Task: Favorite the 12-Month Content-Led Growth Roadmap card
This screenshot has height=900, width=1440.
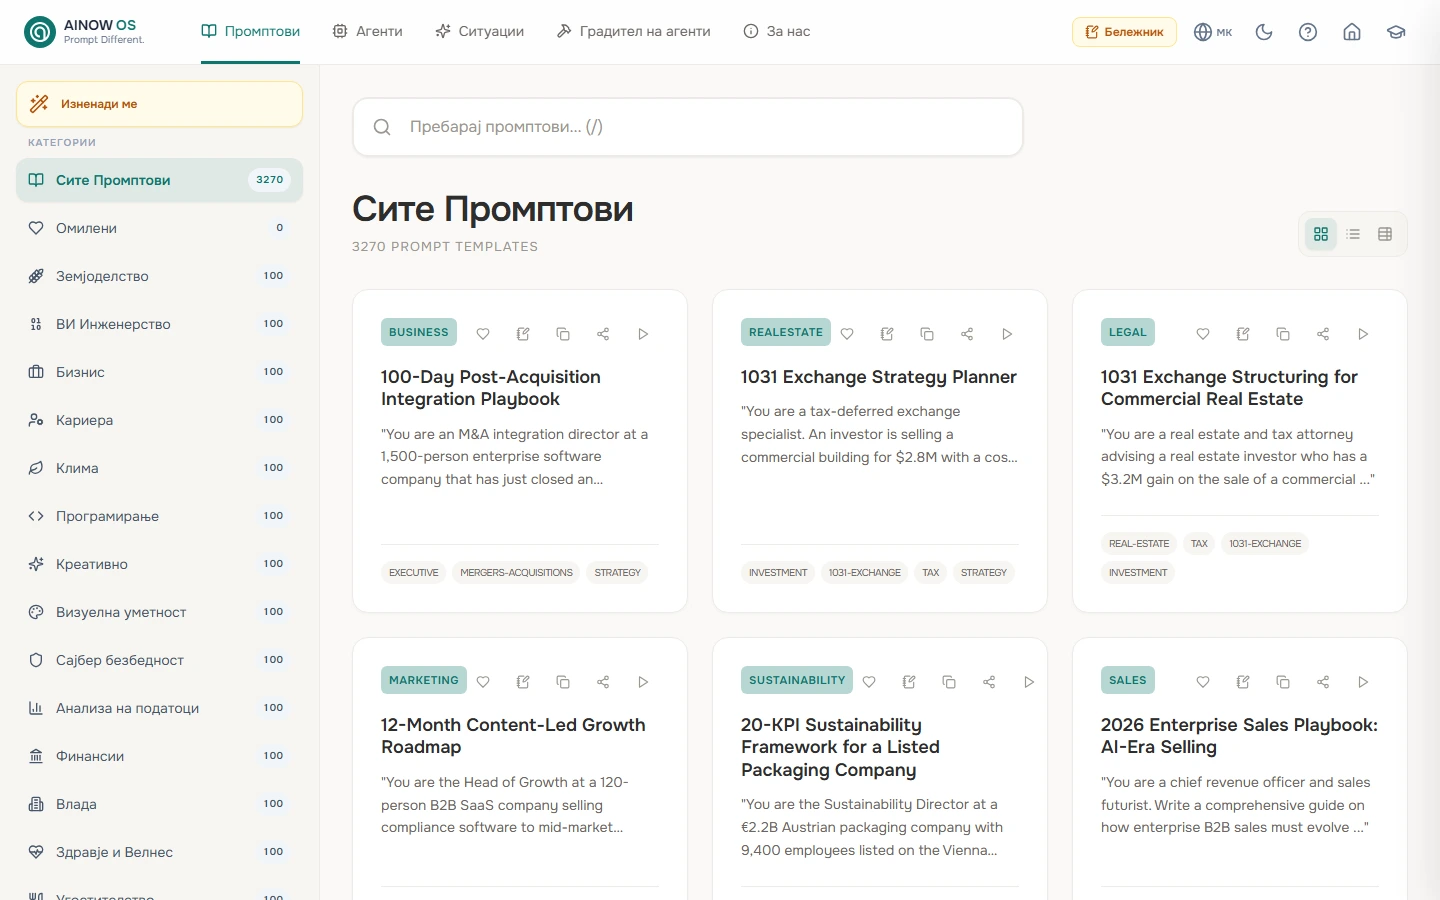Action: click(483, 682)
